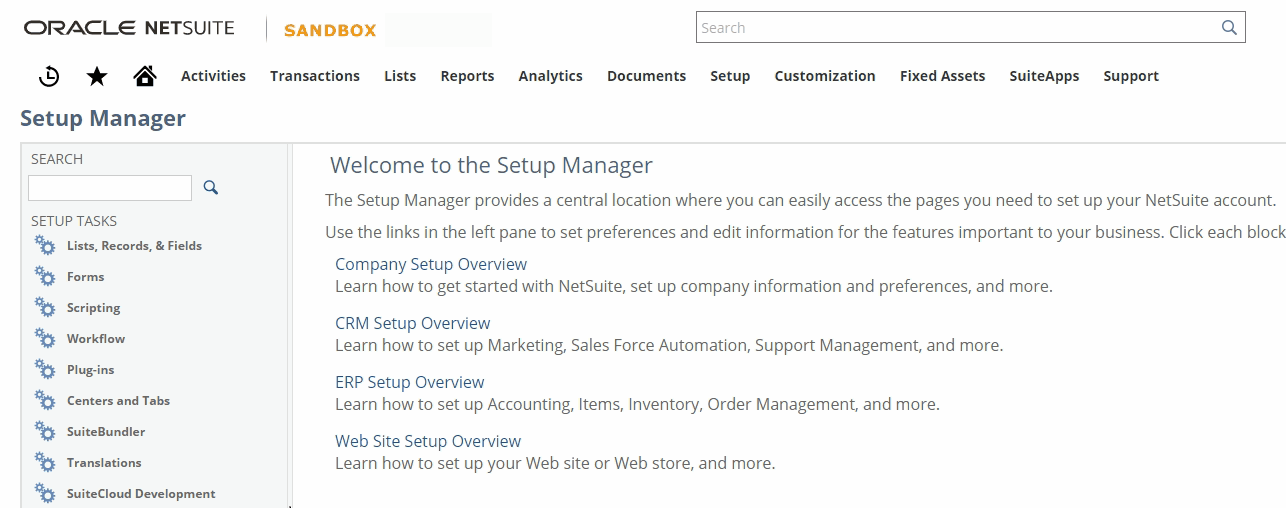Expand the Scripting setup task

93,308
